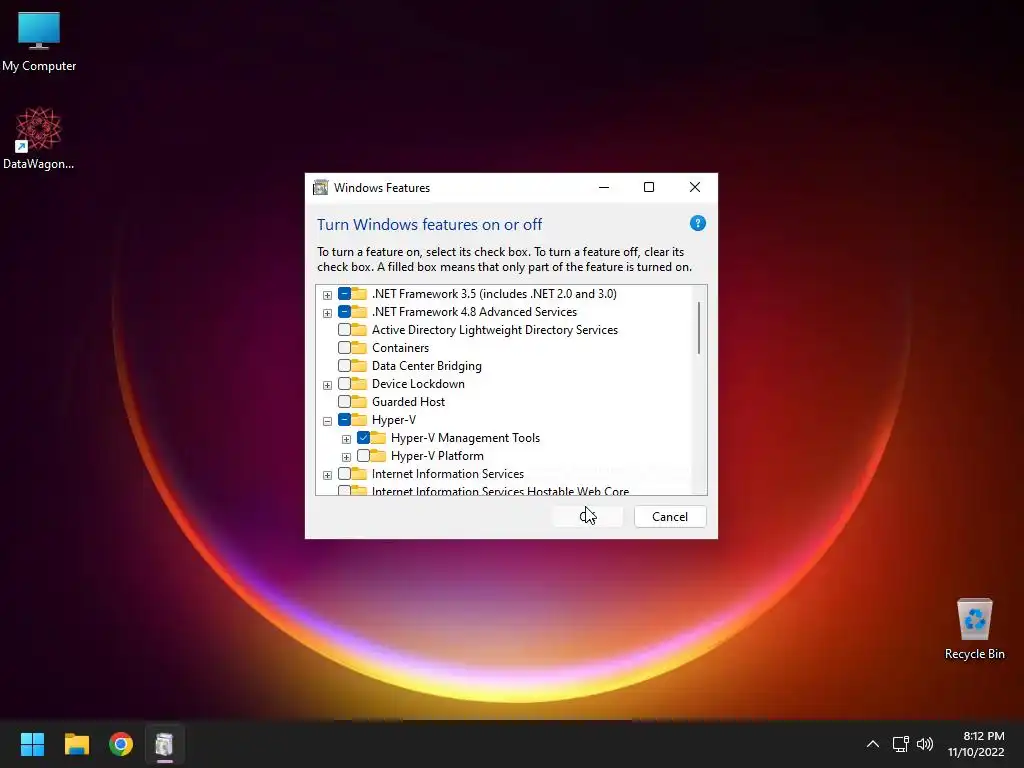Expand Internet Information Services node
Screen dimensions: 1024x768
pyautogui.click(x=327, y=475)
